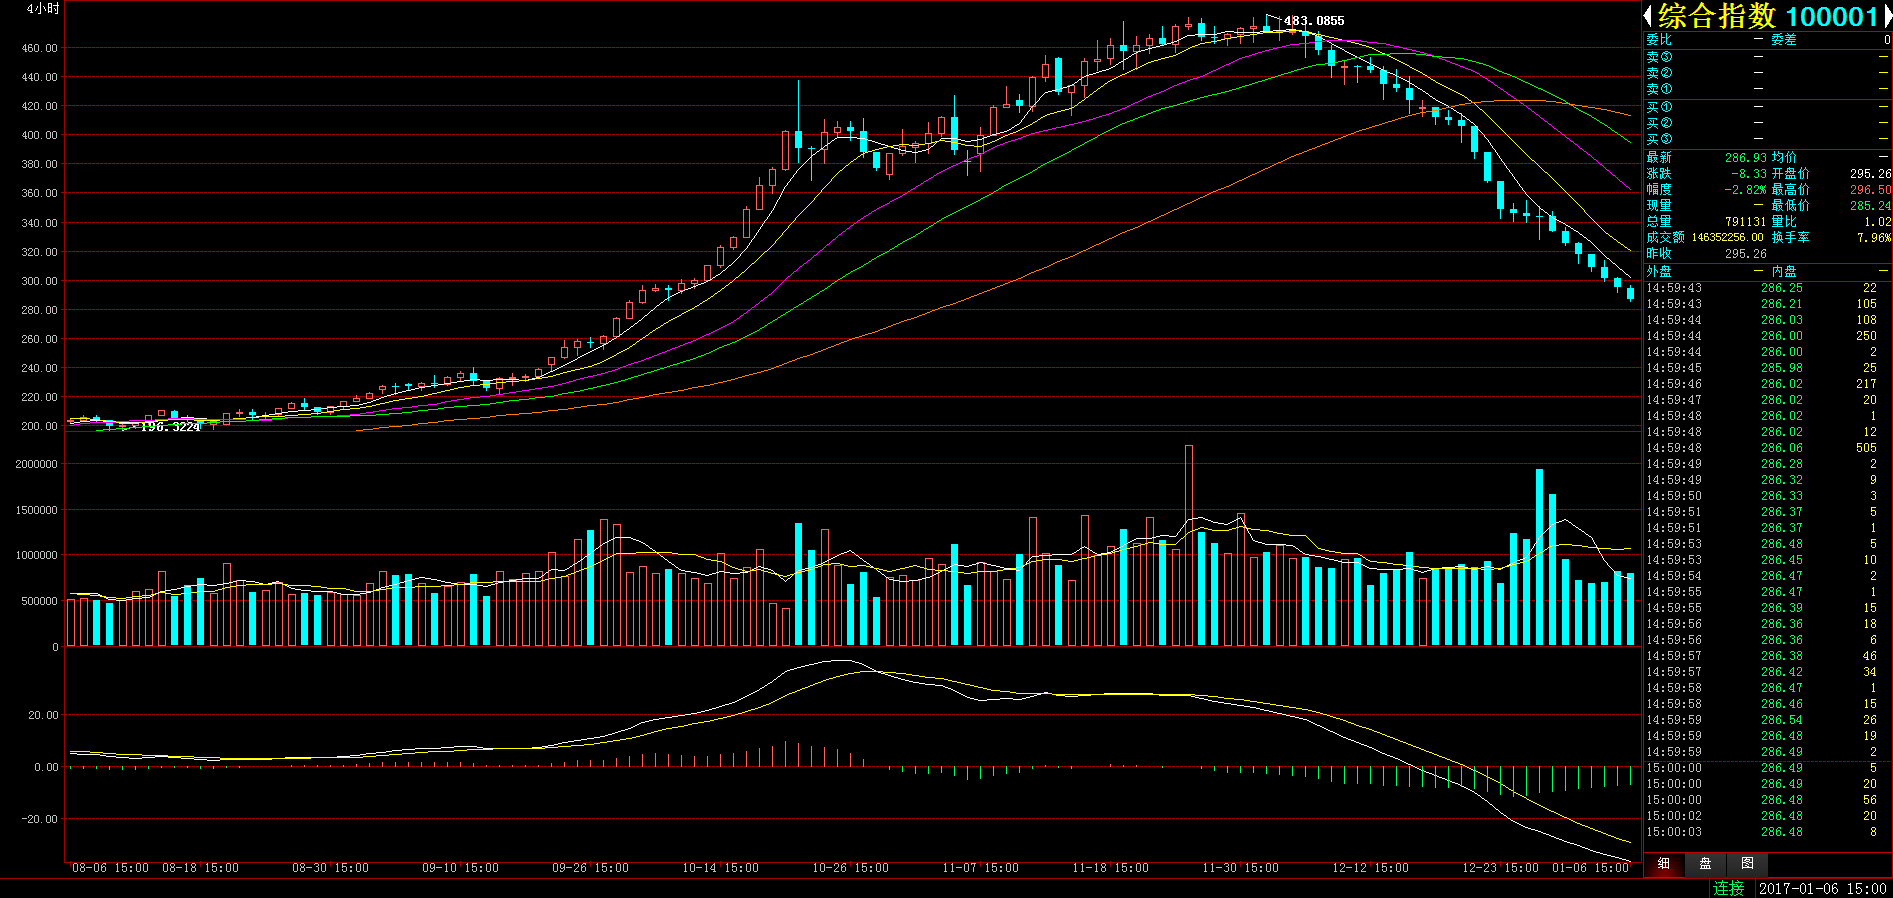Select the 14:59:45 trade row
The width and height of the screenshot is (1893, 898).
pyautogui.click(x=1767, y=368)
